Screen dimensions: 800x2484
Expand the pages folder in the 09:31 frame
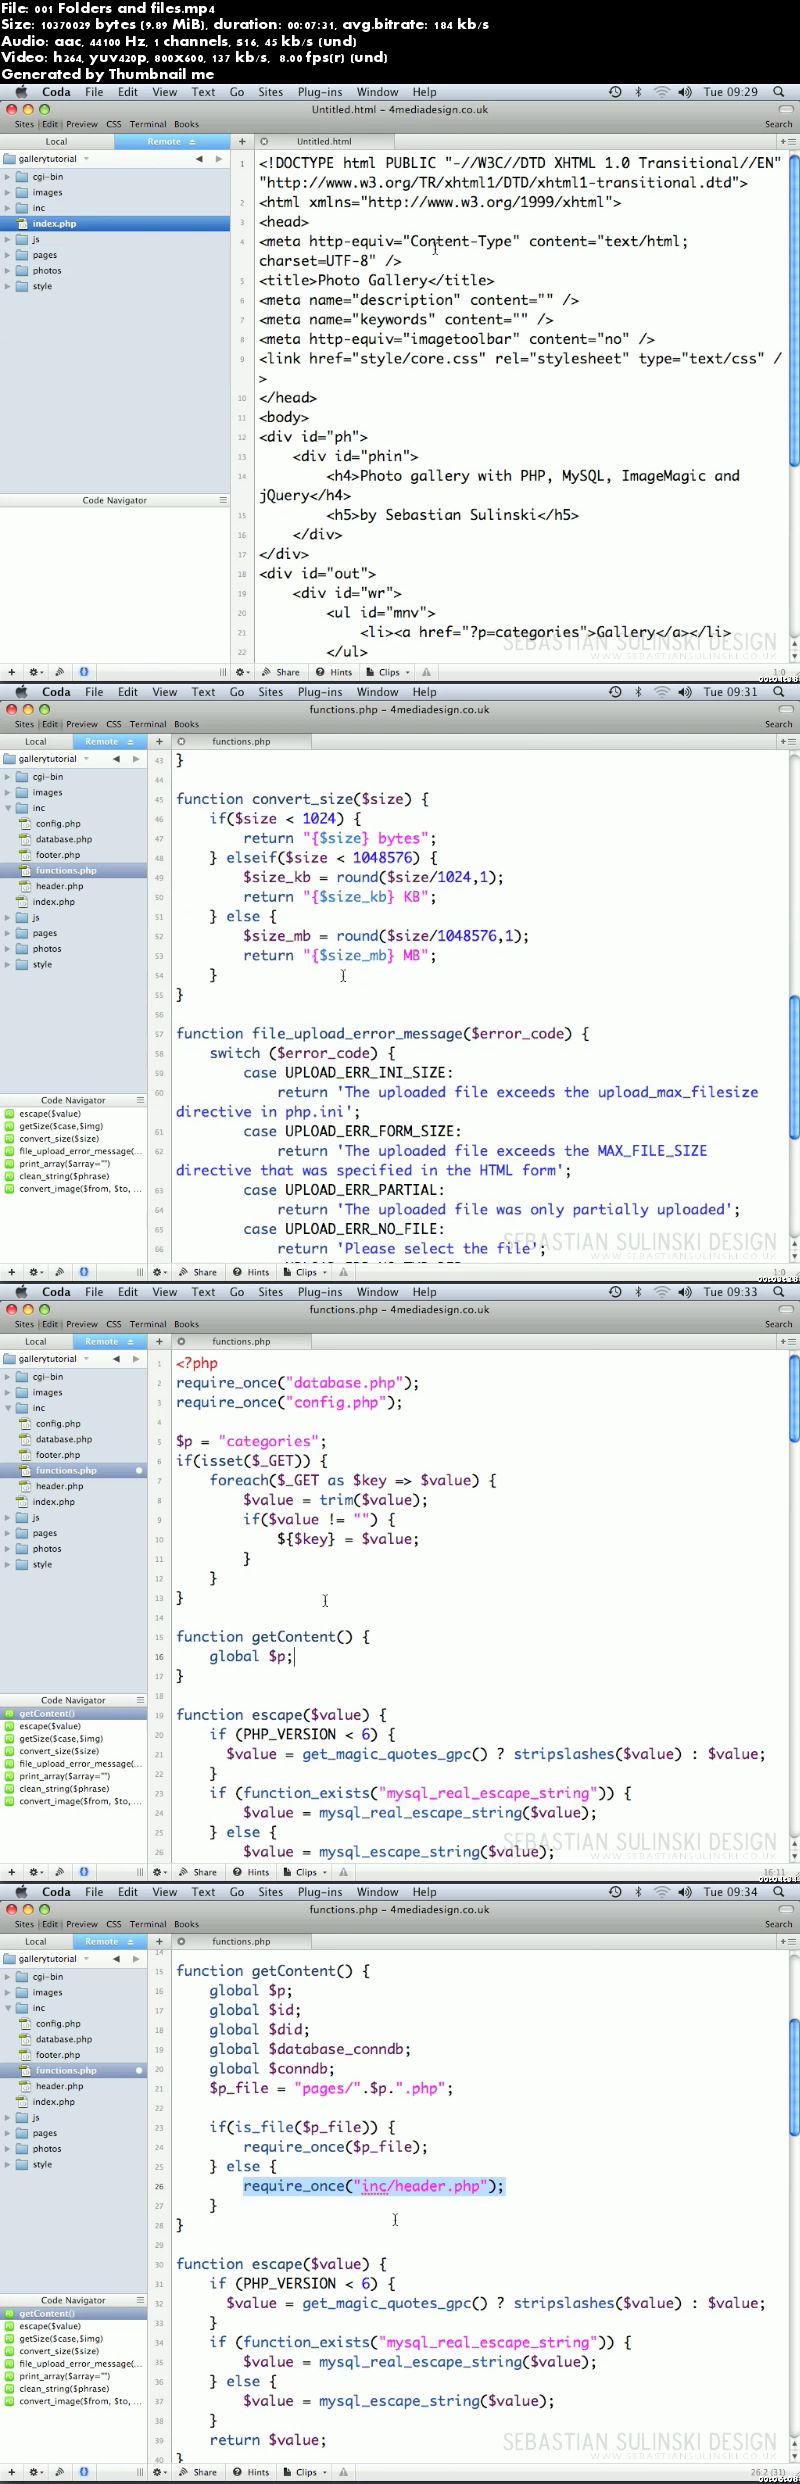click(x=8, y=933)
